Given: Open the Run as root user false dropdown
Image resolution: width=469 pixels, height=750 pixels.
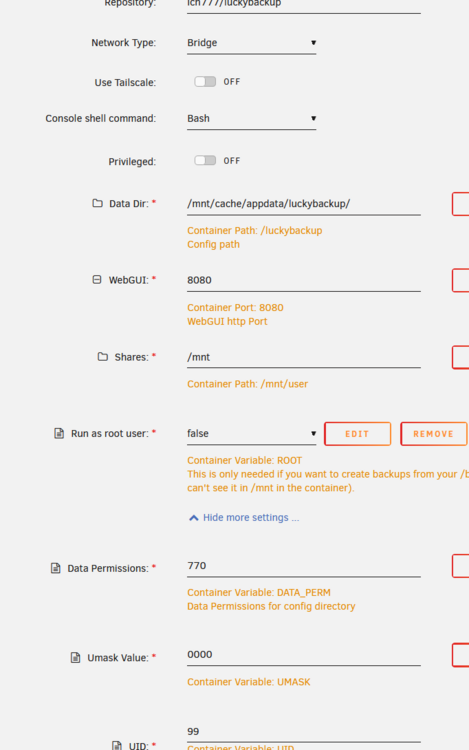Looking at the screenshot, I should pyautogui.click(x=251, y=434).
